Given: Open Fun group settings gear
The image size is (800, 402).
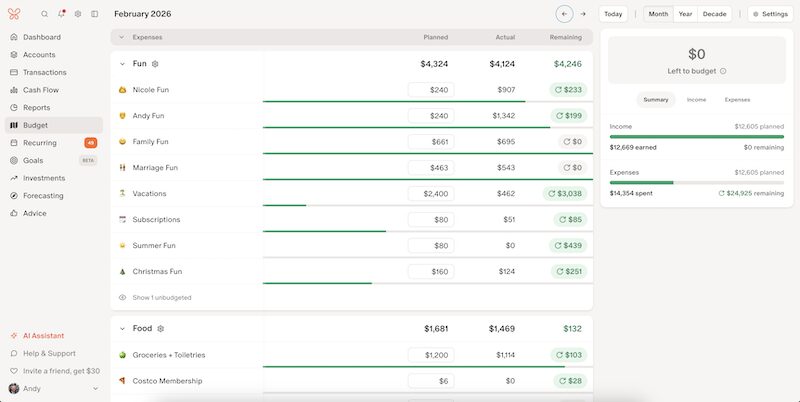Looking at the screenshot, I should tap(155, 64).
